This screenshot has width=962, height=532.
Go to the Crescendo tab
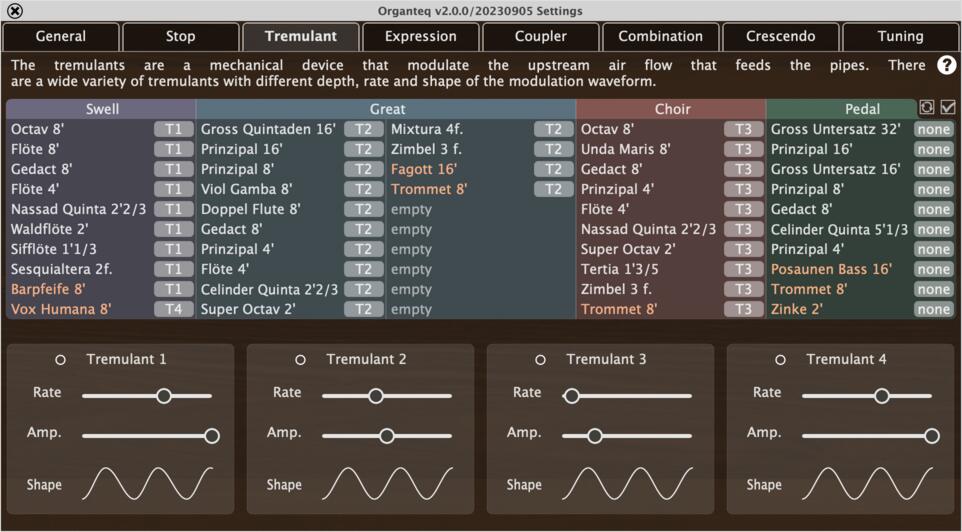pyautogui.click(x=781, y=36)
